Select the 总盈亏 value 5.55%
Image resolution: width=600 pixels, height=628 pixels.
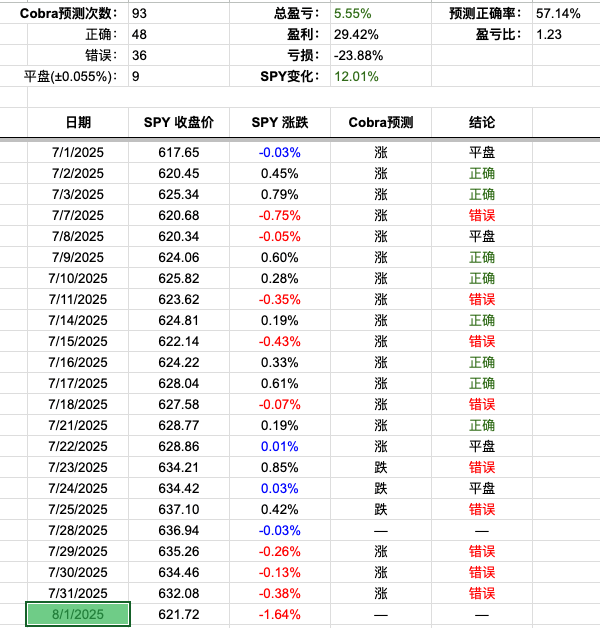(x=352, y=14)
